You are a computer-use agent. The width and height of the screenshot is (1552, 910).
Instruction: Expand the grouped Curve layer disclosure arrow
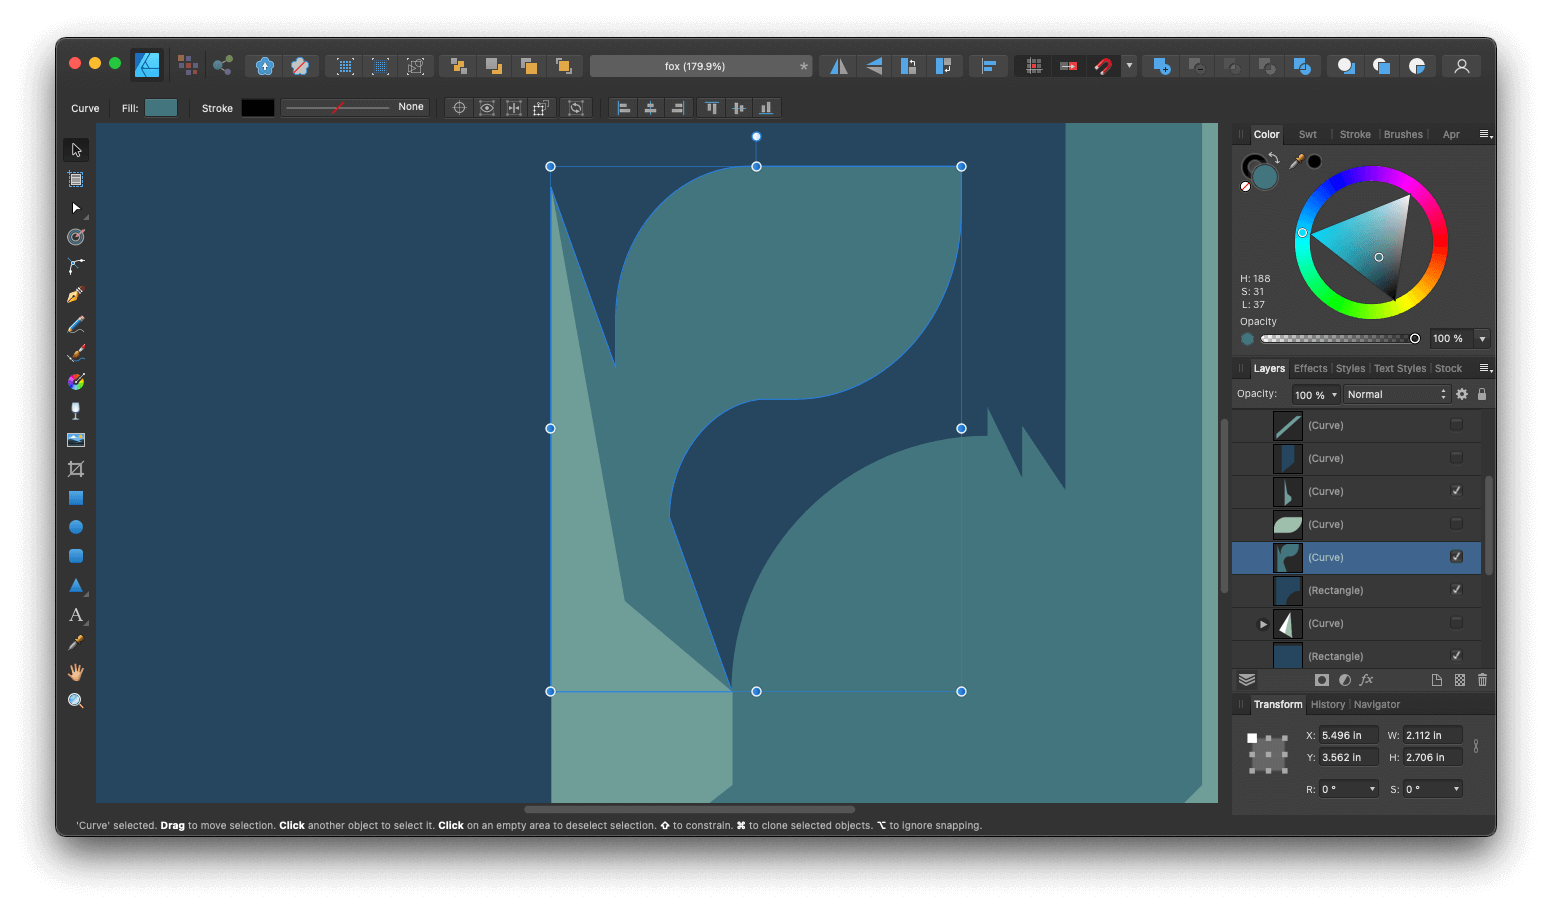coord(1262,623)
